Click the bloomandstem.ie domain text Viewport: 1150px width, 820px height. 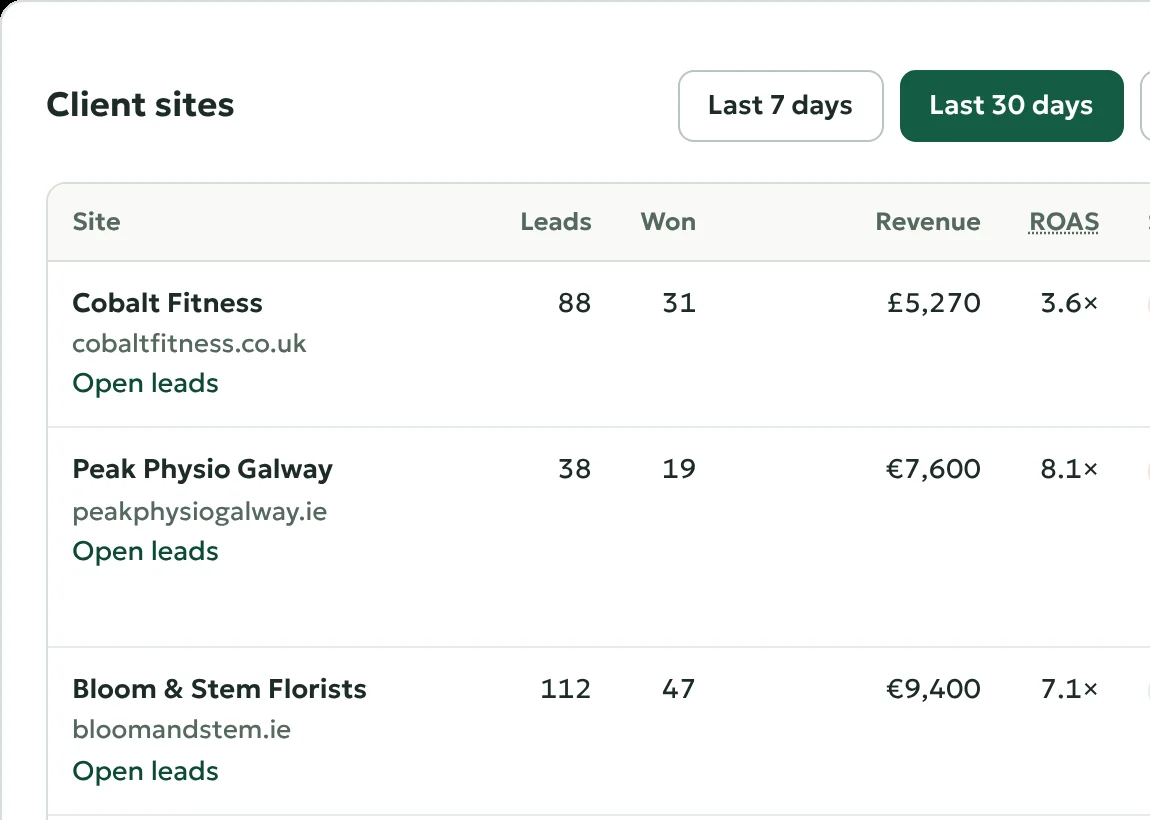click(x=181, y=729)
